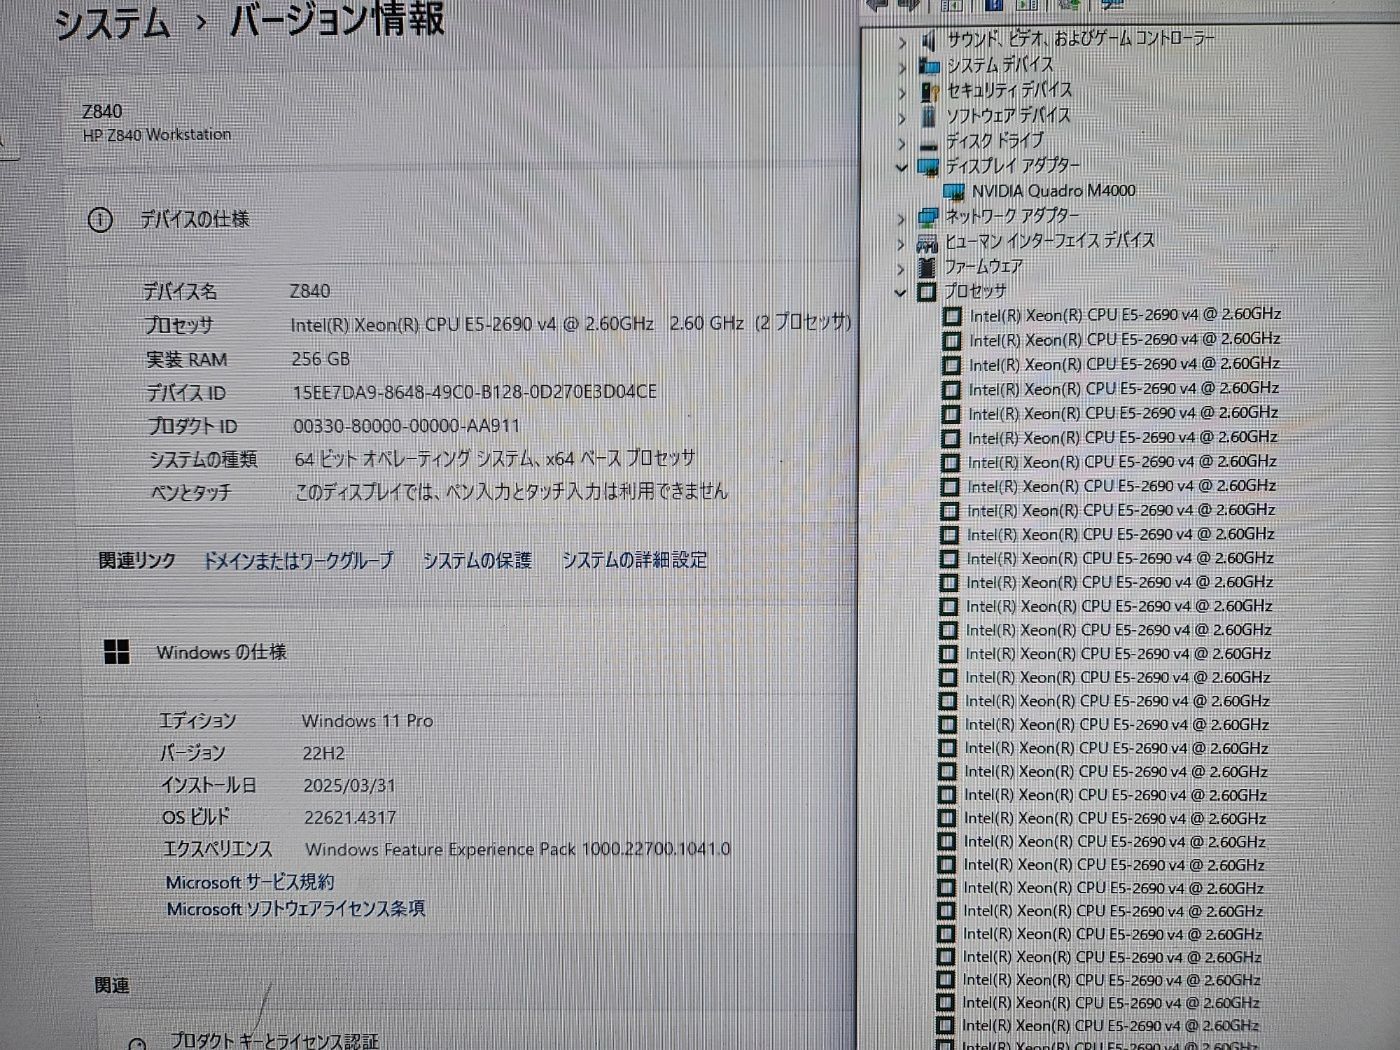Image resolution: width=1400 pixels, height=1050 pixels.
Task: Click the ディスプレイ アダプター monitor icon
Action: (x=928, y=167)
